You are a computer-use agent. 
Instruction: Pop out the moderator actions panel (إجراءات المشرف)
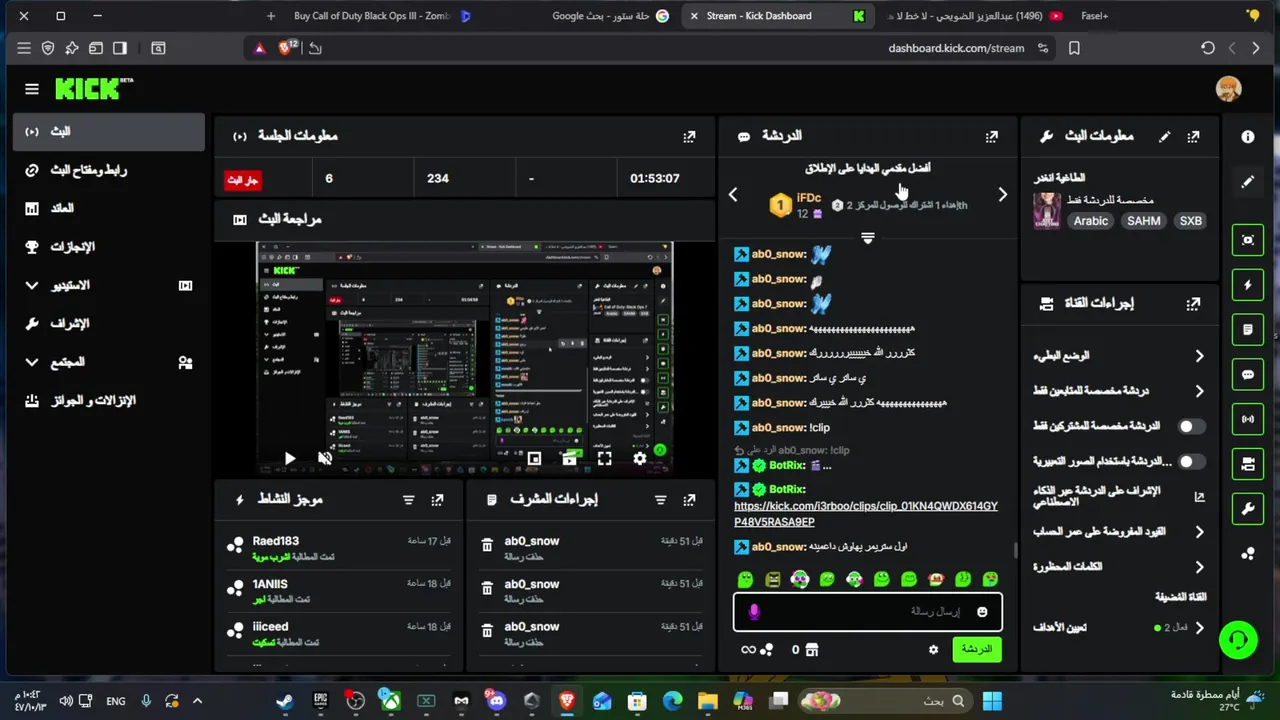click(689, 499)
